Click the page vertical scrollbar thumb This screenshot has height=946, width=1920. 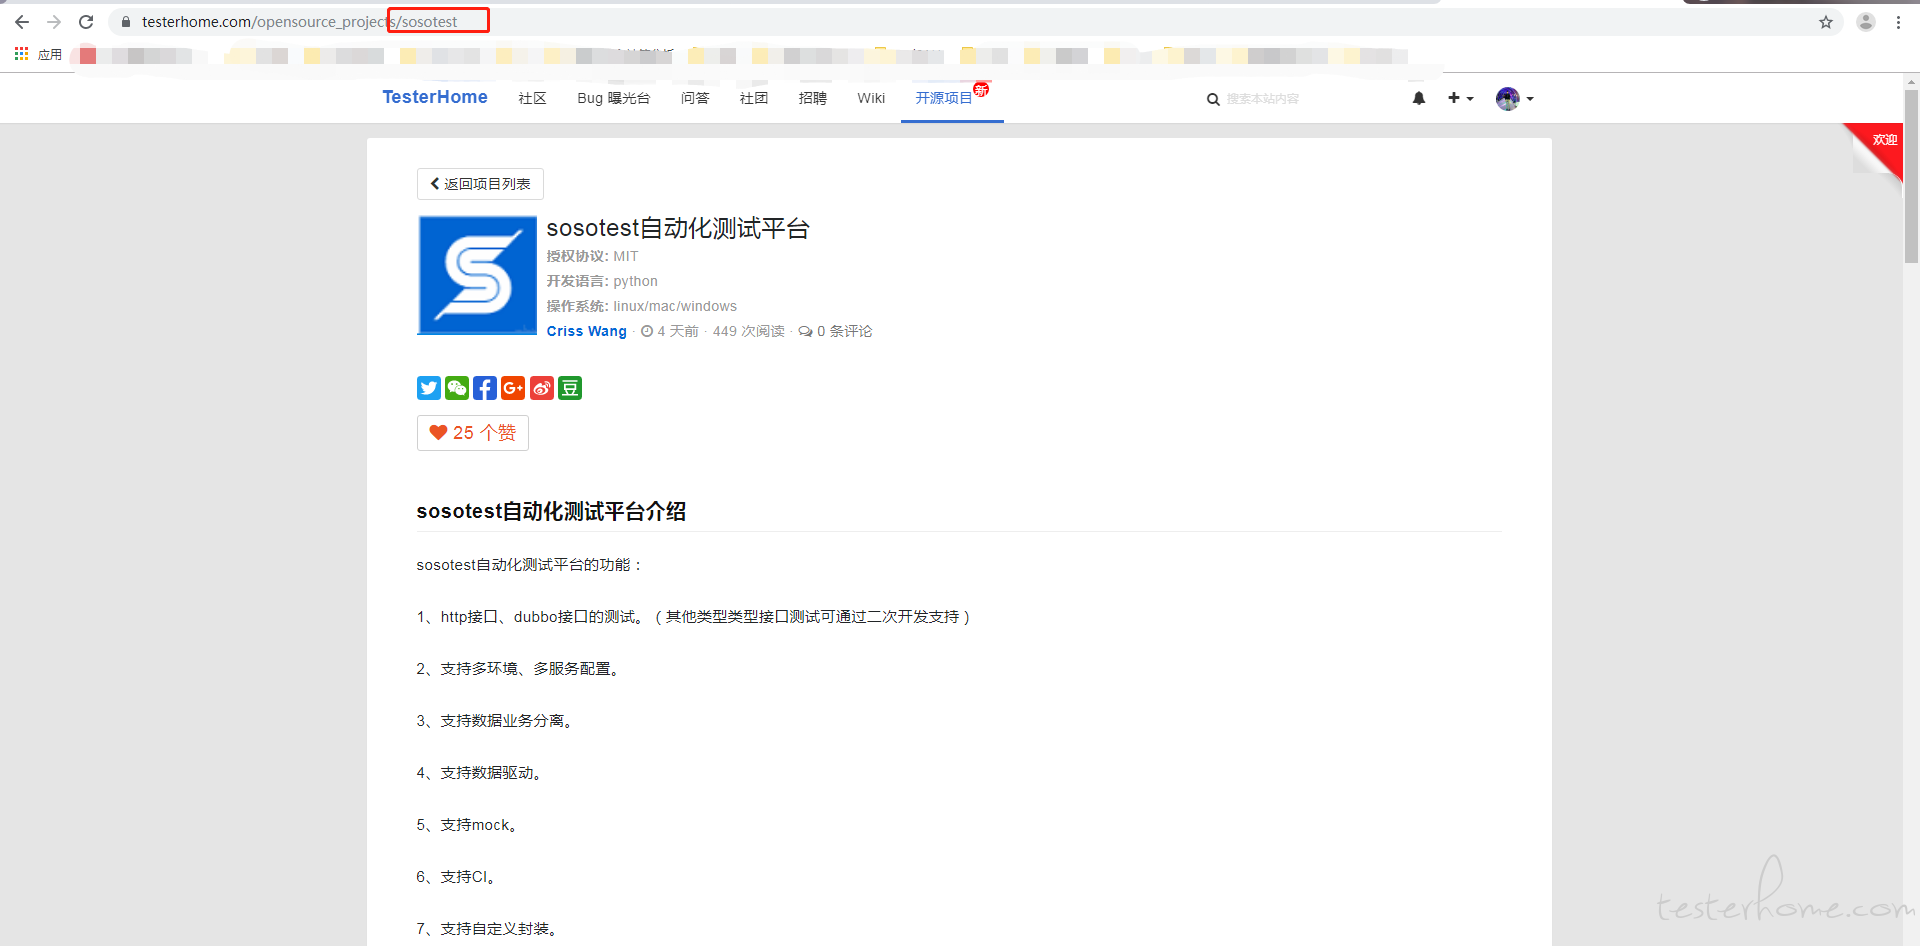[x=1911, y=176]
